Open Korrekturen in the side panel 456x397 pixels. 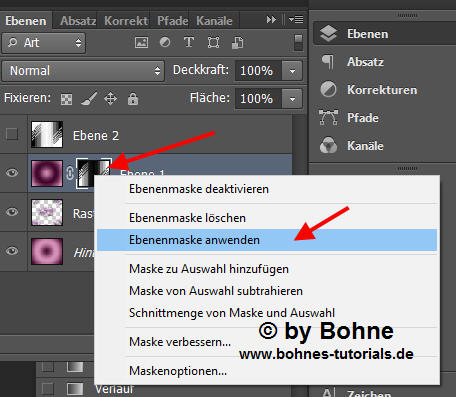tap(382, 90)
